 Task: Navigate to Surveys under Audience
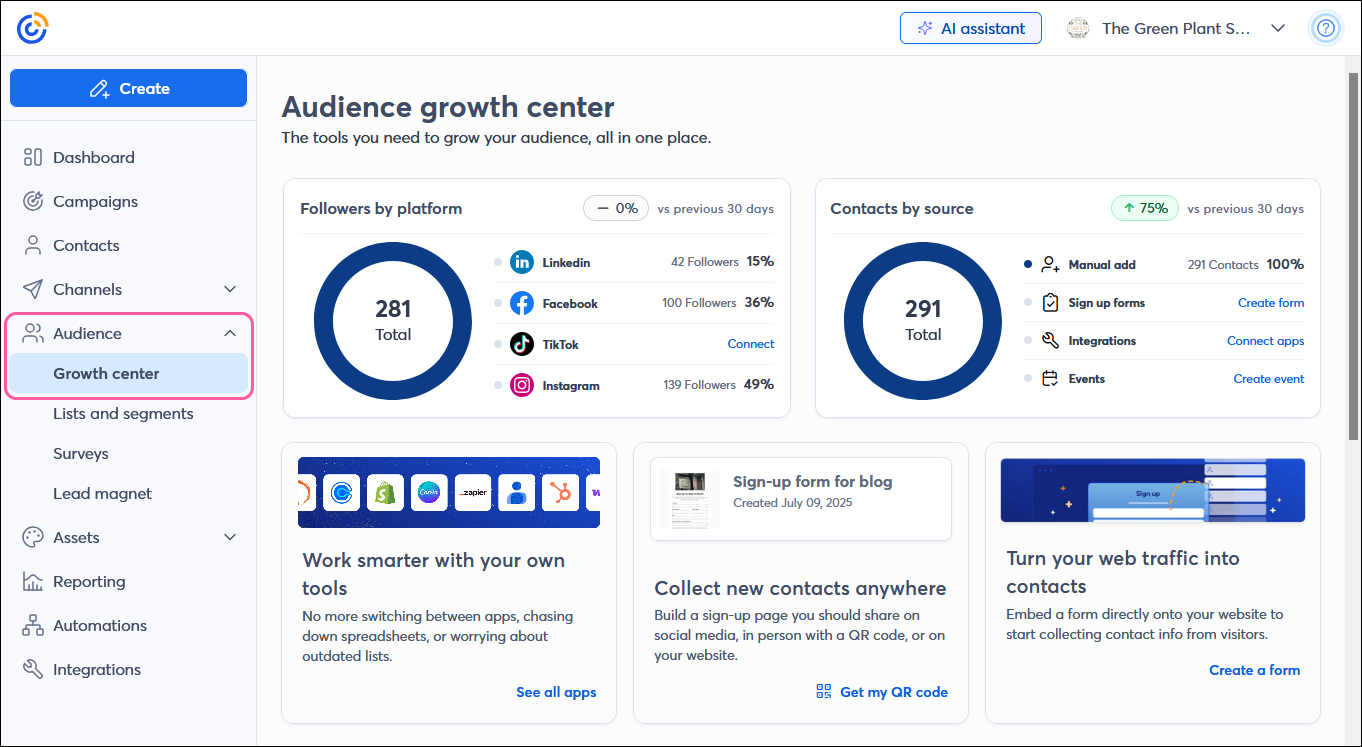(x=80, y=453)
